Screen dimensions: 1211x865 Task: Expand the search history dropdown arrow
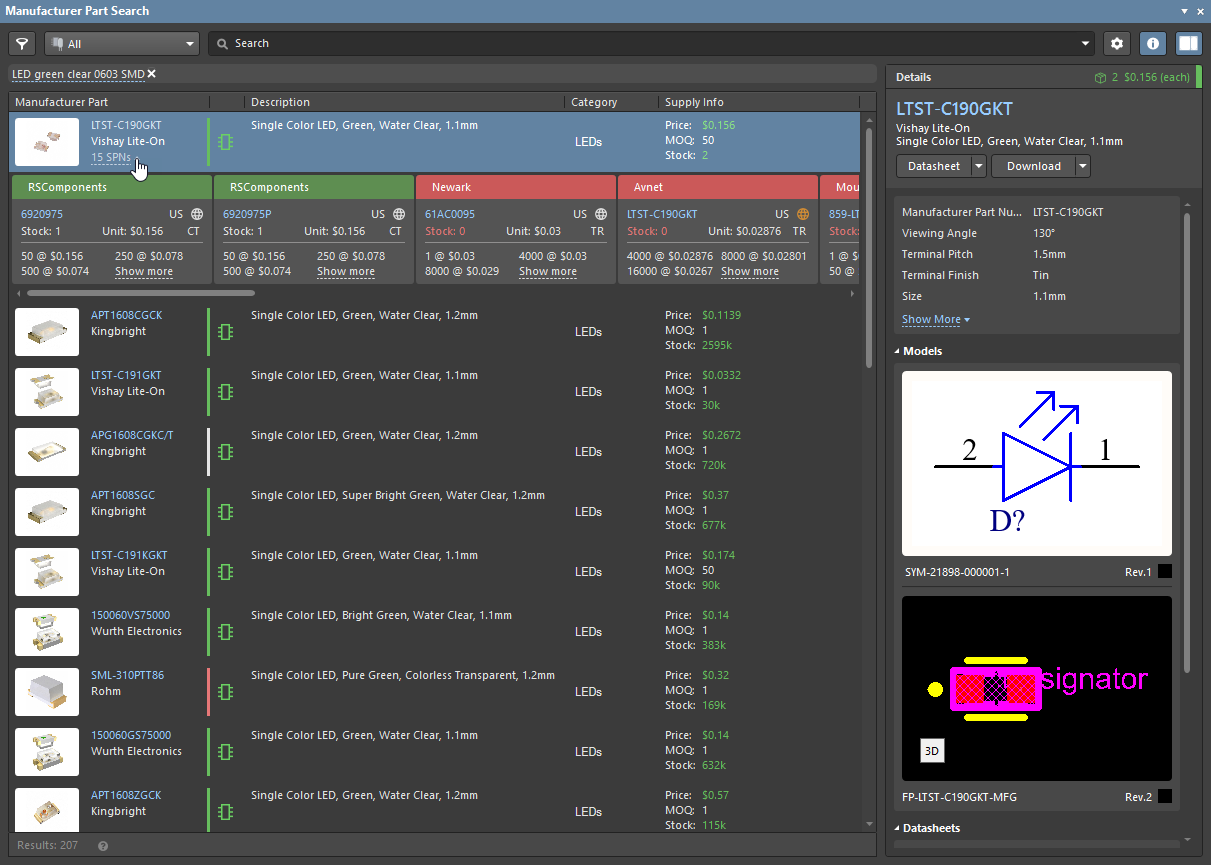pyautogui.click(x=1086, y=44)
